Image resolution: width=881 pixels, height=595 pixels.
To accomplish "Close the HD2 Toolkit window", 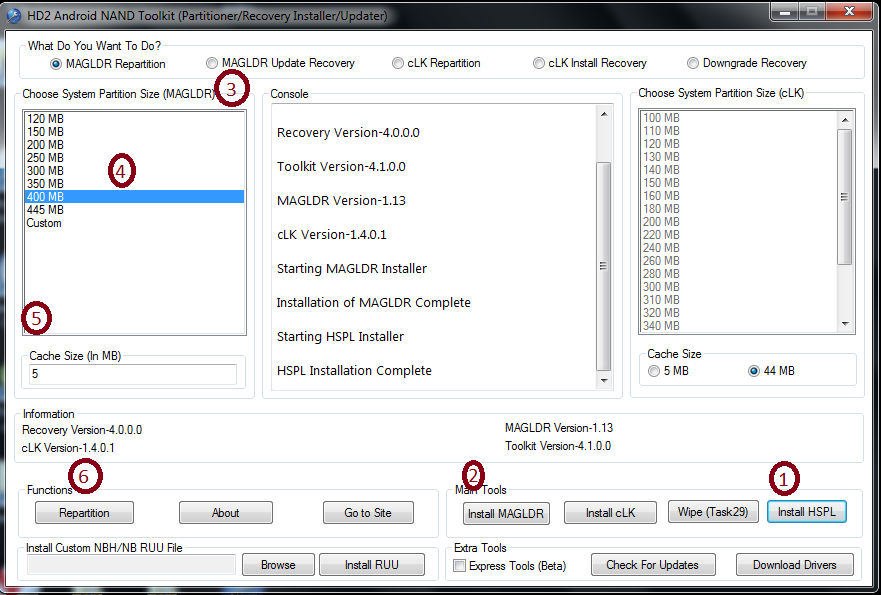I will coord(849,11).
